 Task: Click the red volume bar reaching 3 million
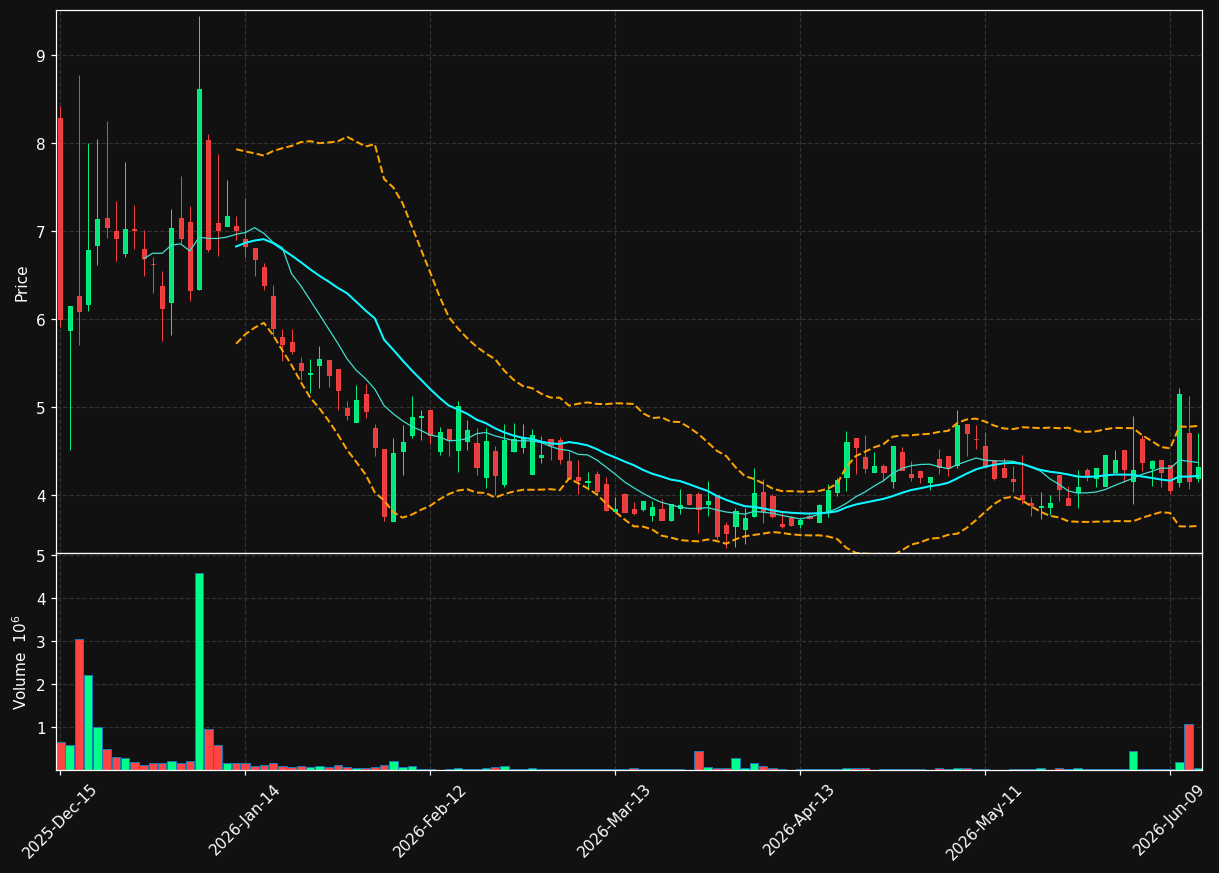click(79, 704)
